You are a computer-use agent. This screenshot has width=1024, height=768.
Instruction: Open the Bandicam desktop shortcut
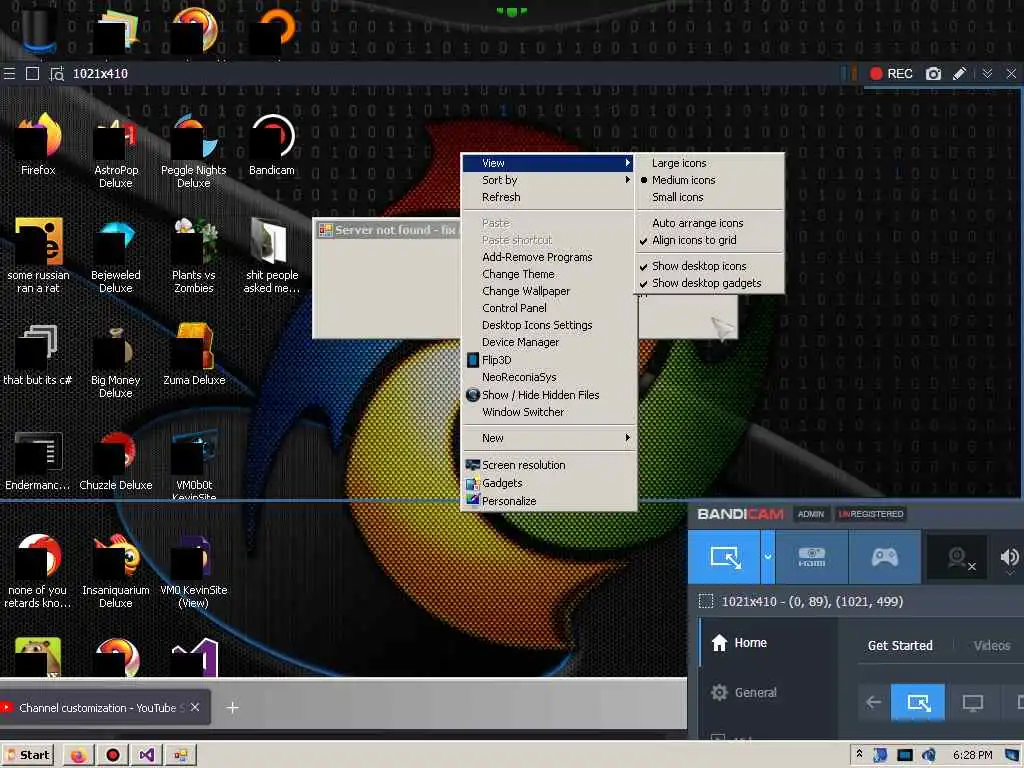tap(272, 144)
